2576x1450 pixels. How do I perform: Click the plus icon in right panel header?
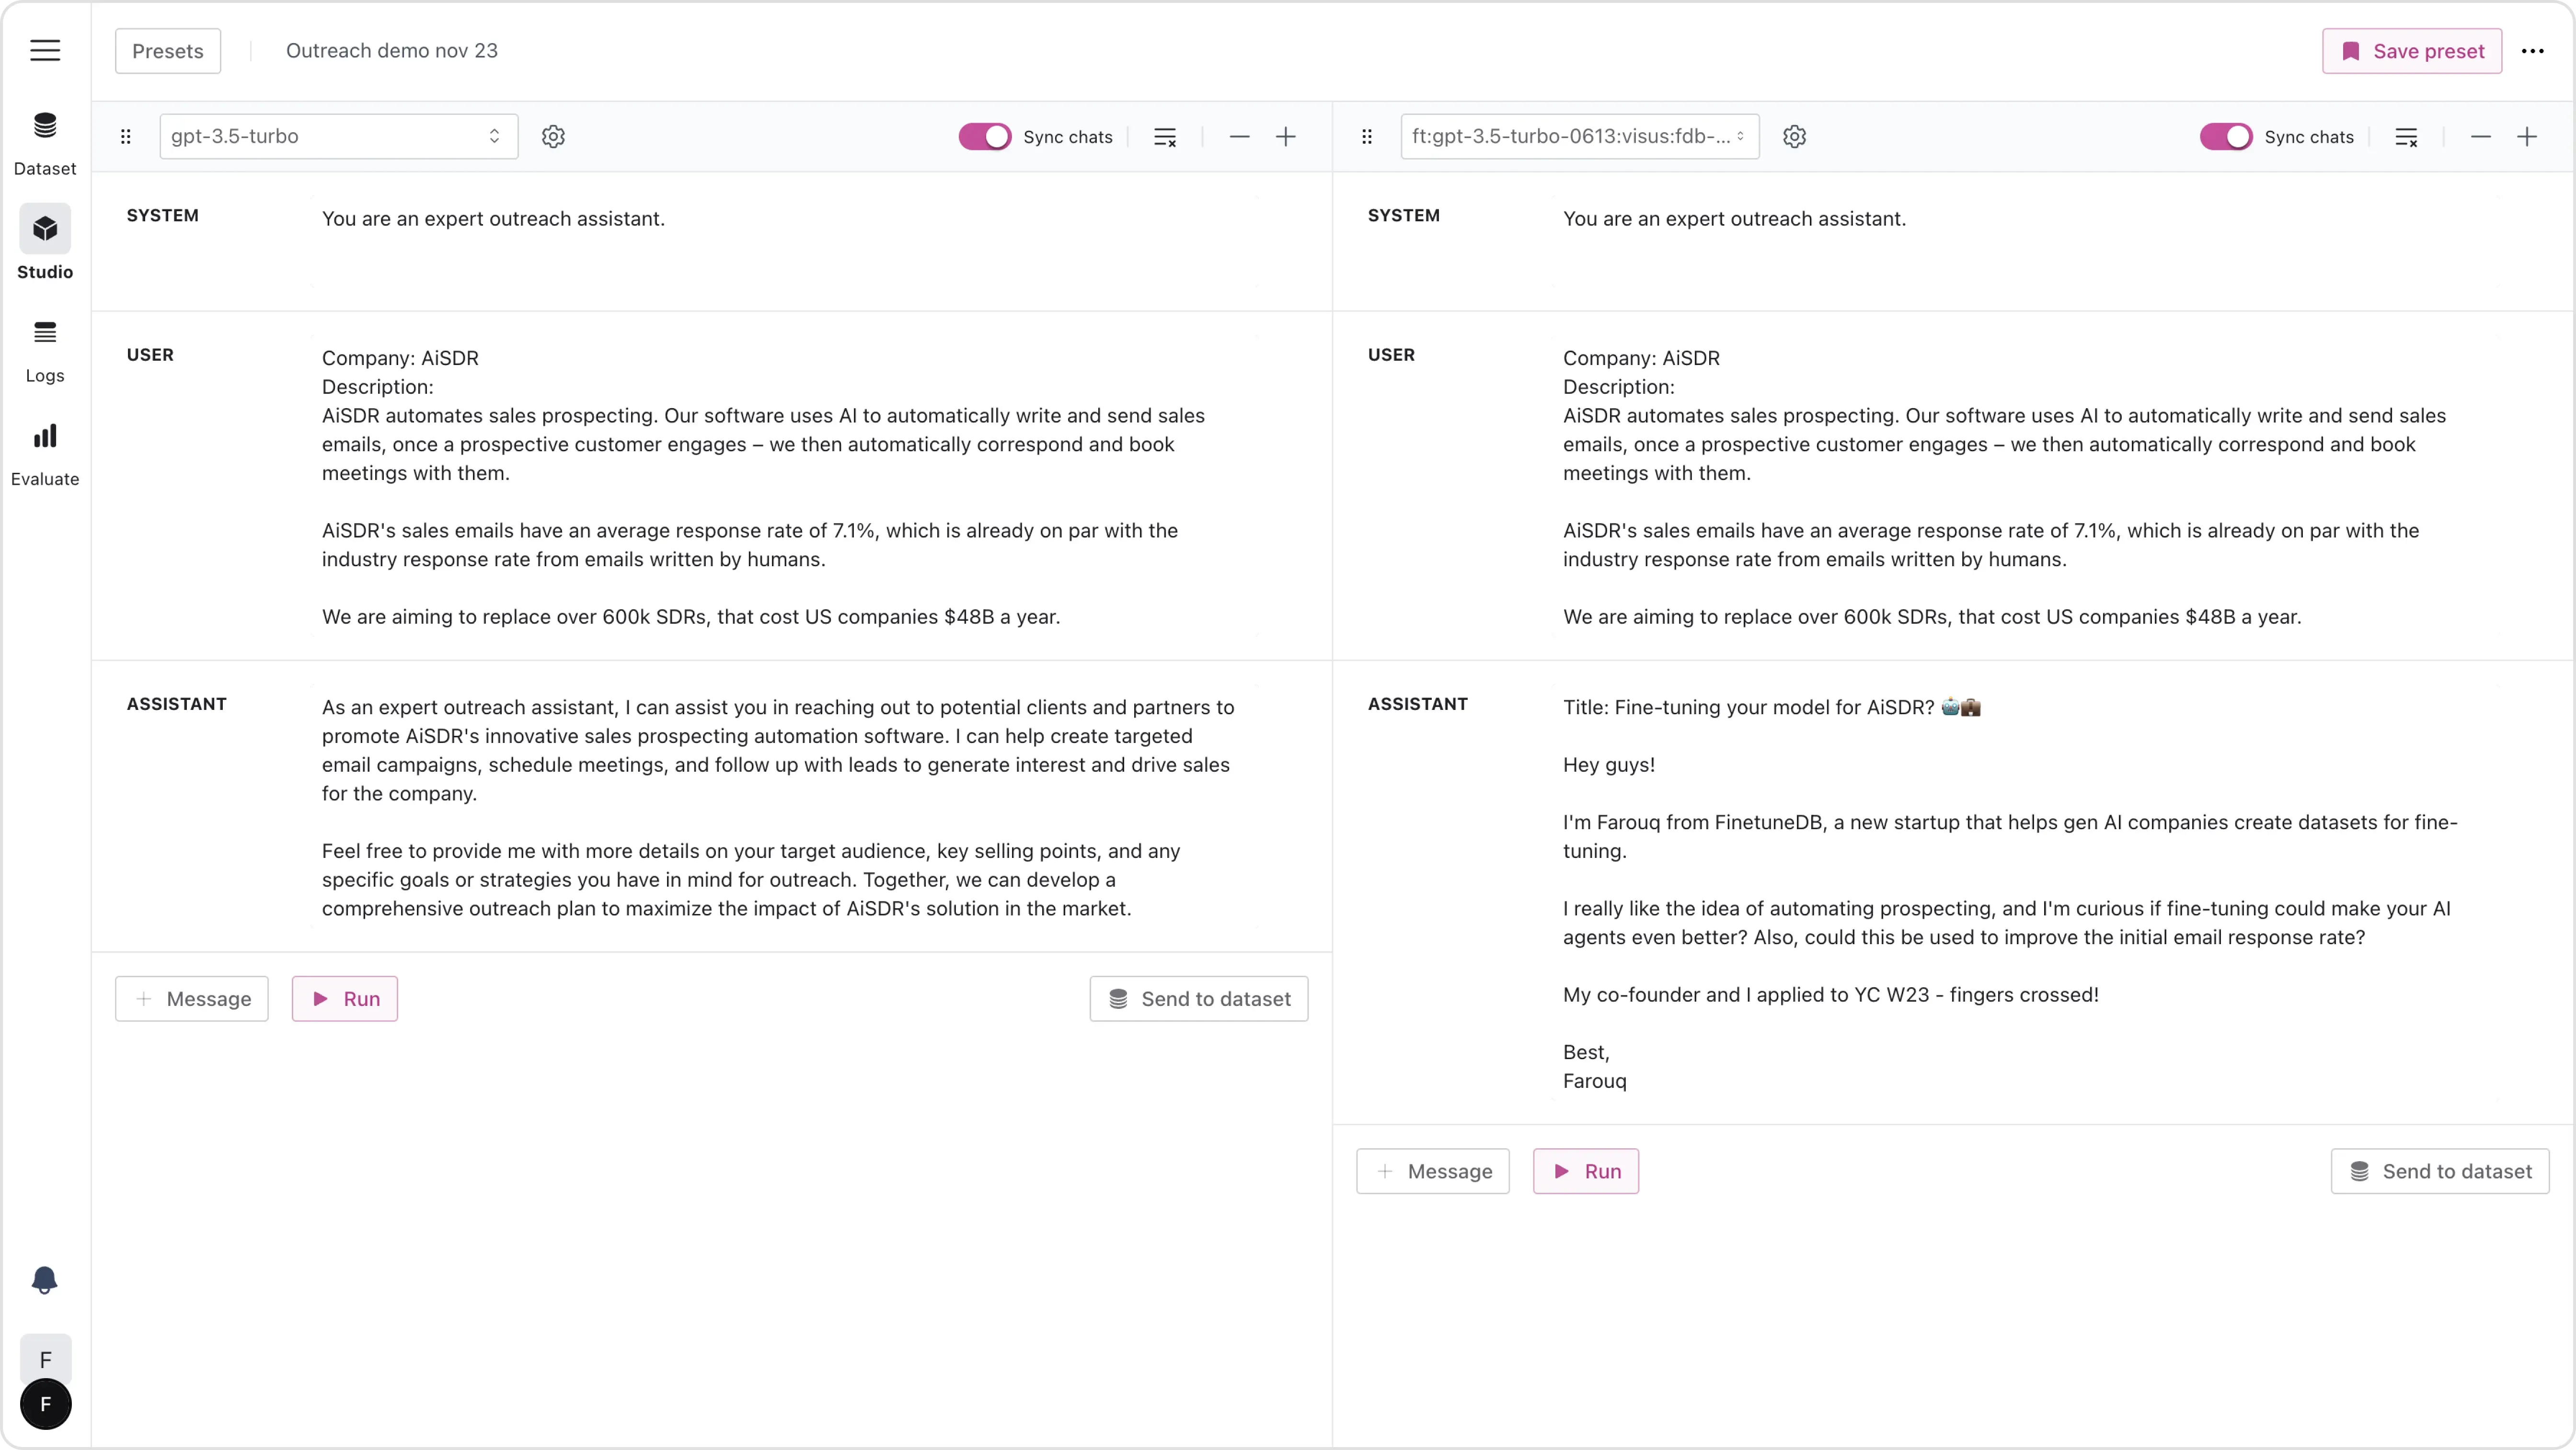2527,137
